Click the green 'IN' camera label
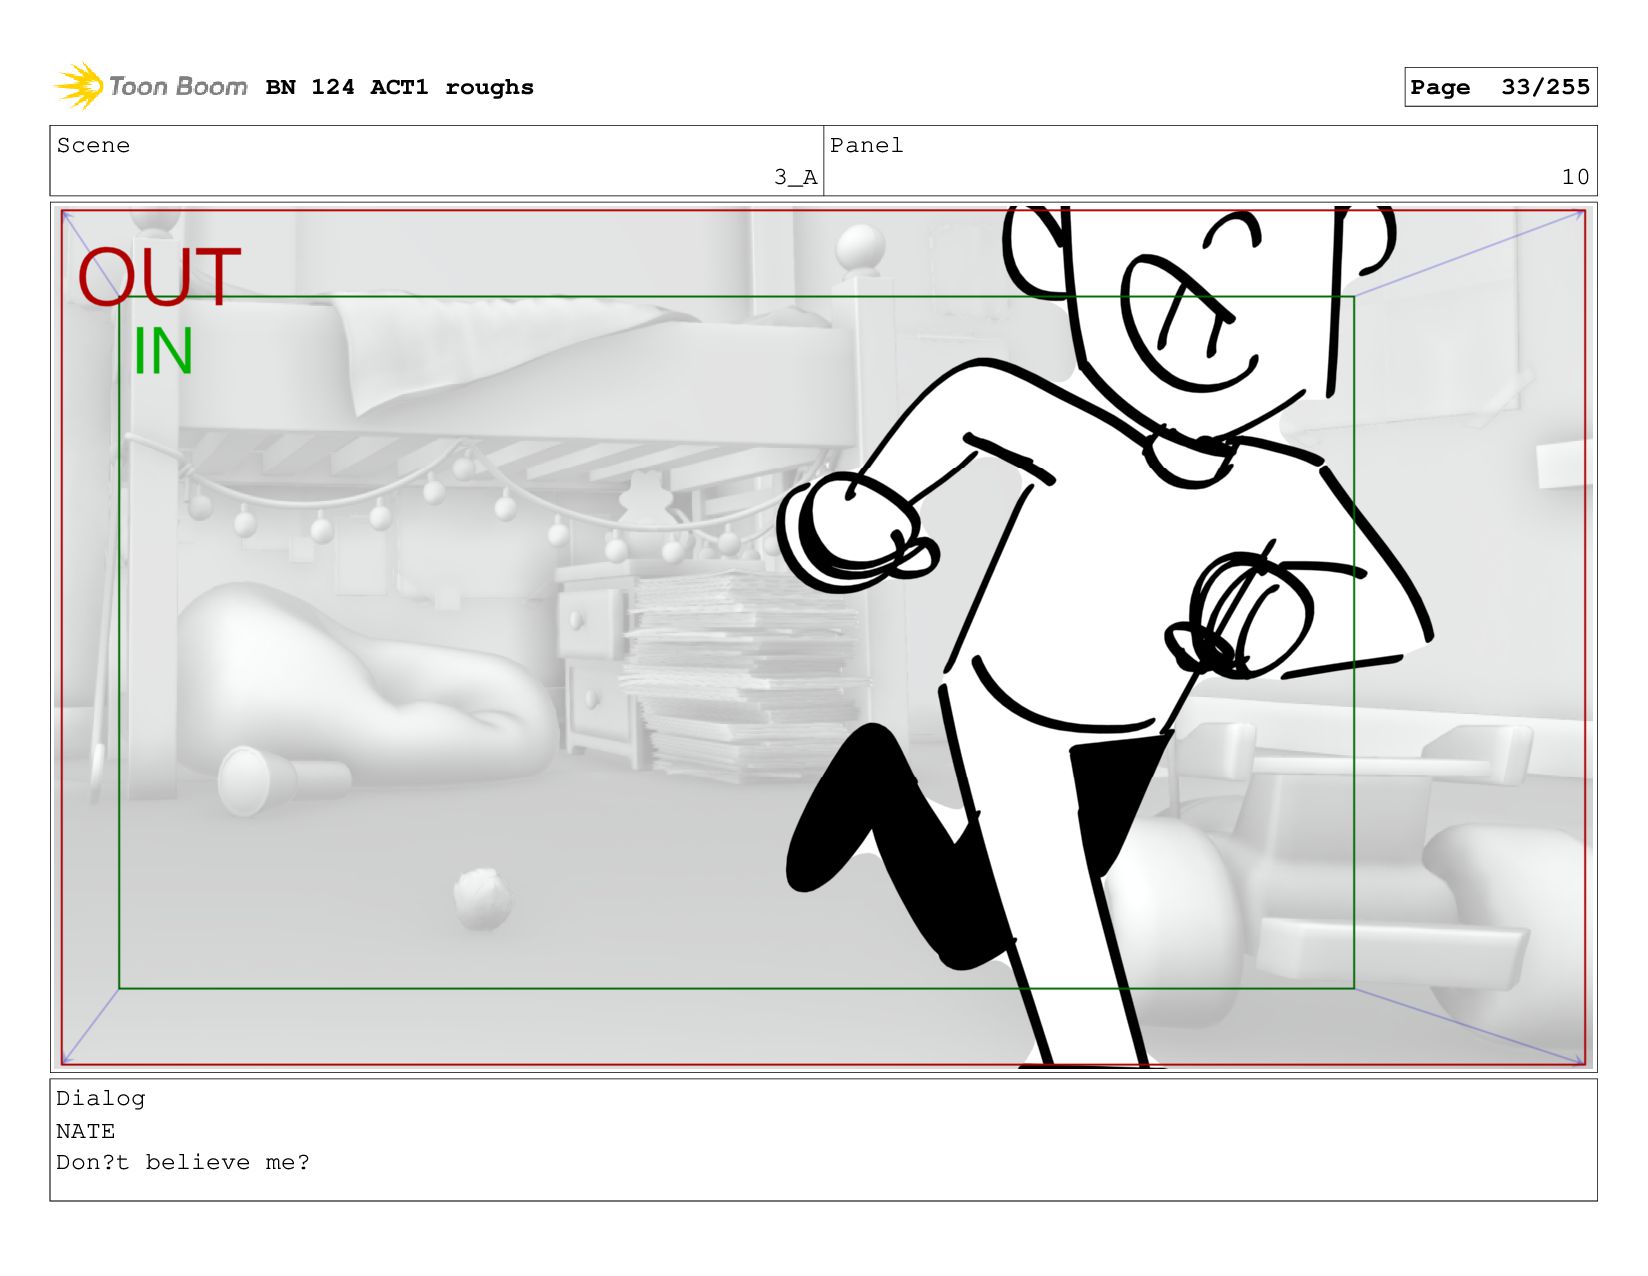Image resolution: width=1648 pixels, height=1276 pixels. point(163,352)
